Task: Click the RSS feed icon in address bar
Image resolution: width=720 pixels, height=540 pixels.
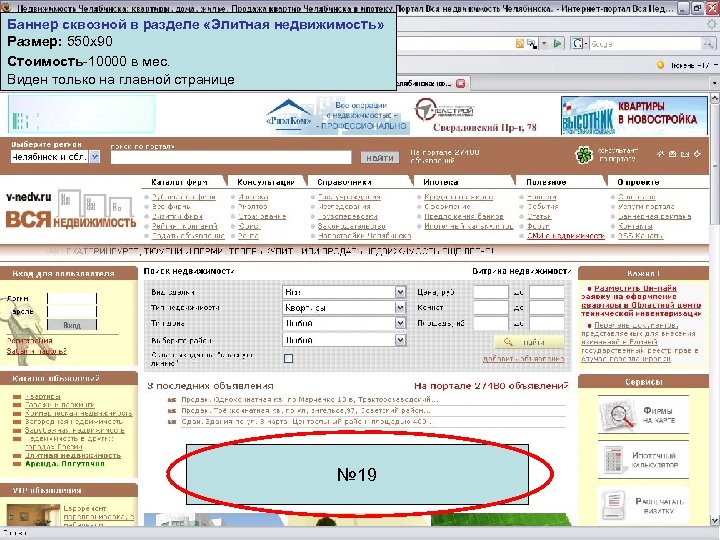Action: pos(520,44)
